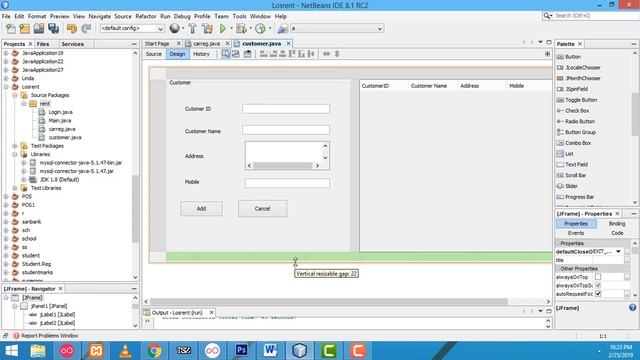The image size is (640, 360).
Task: Collapse the Losrent project node
Action: (x=6, y=87)
